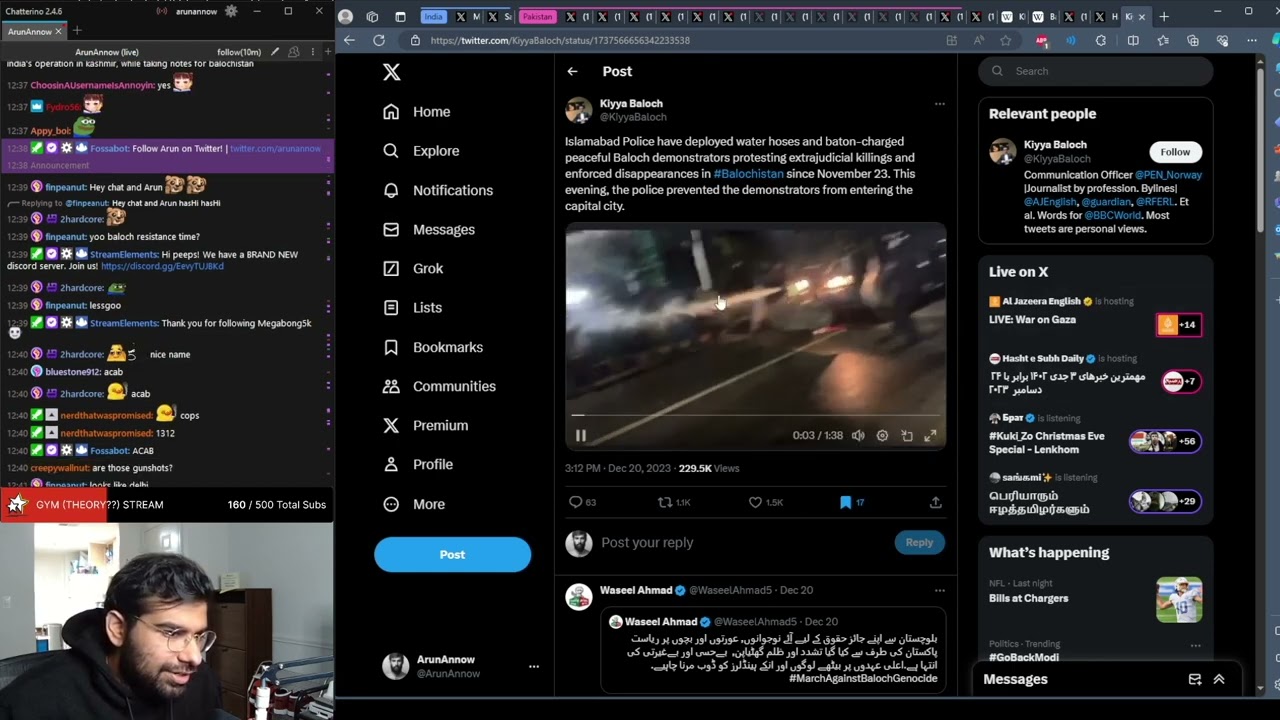Open the India tab group
Viewport: 1280px width, 720px height.
(433, 17)
